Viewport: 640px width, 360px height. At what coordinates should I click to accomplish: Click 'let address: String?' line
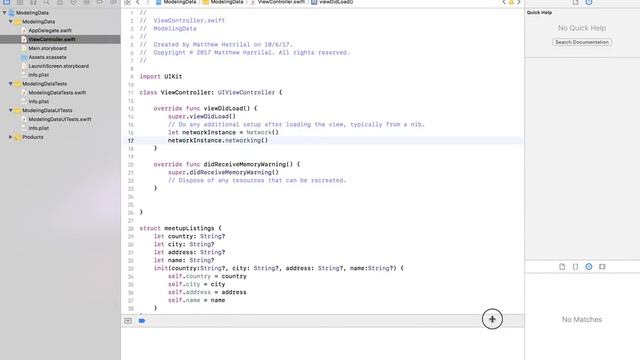[189, 252]
